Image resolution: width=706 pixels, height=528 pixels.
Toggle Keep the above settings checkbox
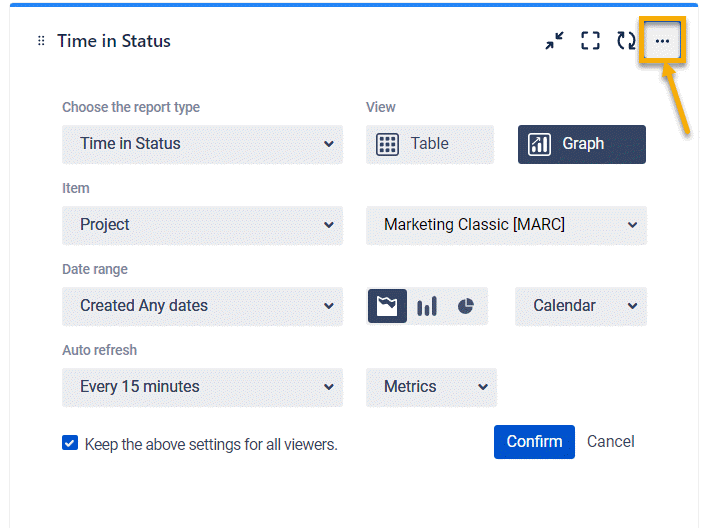(x=70, y=443)
